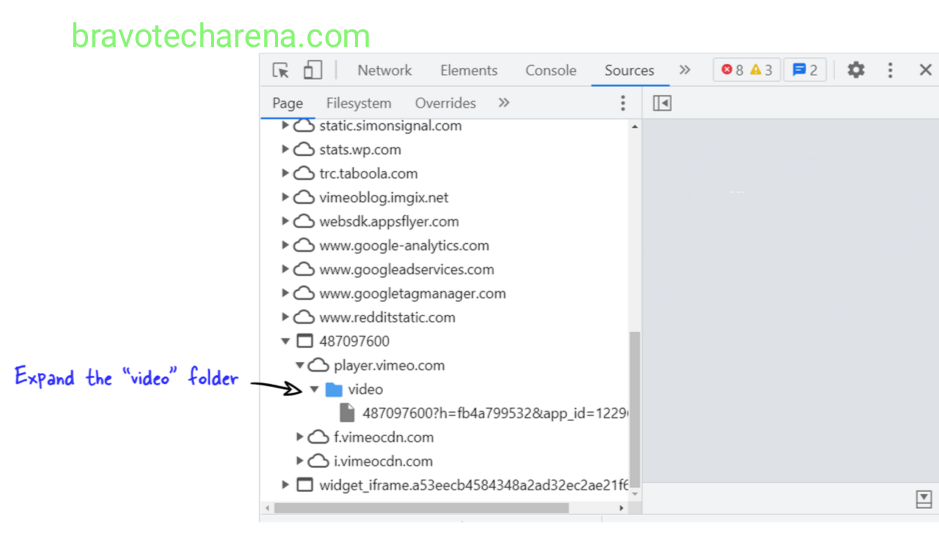939x552 pixels.
Task: Hide the navigator sidebar with toggle icon
Action: tap(662, 103)
